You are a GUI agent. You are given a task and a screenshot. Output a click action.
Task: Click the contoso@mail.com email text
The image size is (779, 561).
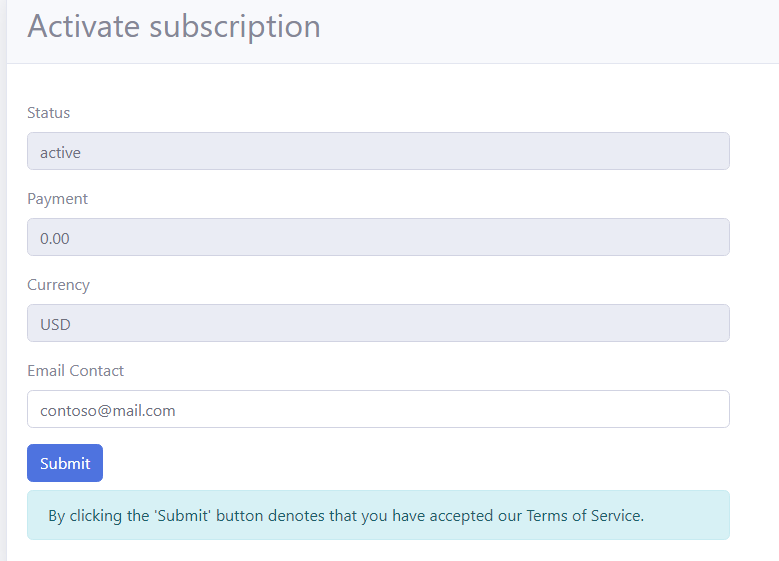click(108, 411)
